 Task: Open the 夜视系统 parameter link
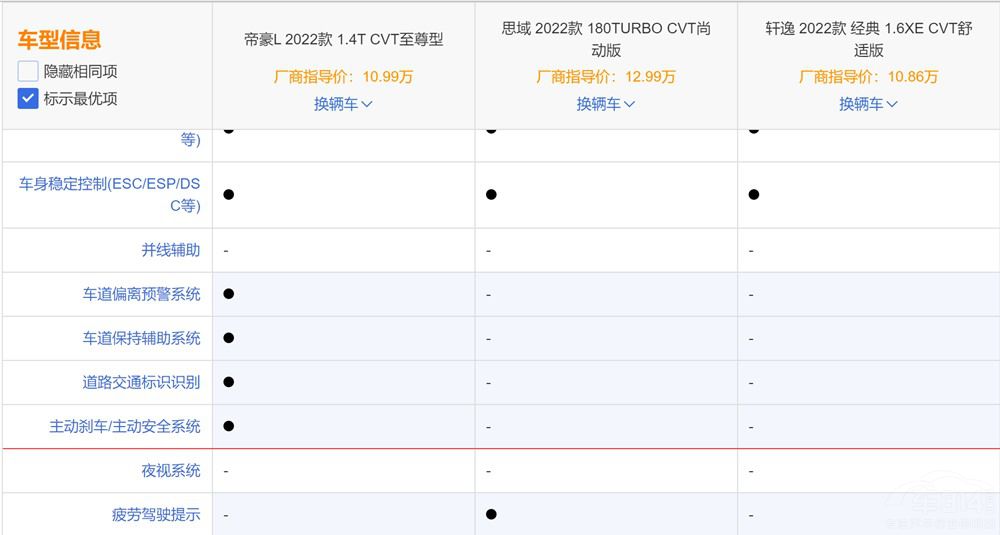click(171, 471)
